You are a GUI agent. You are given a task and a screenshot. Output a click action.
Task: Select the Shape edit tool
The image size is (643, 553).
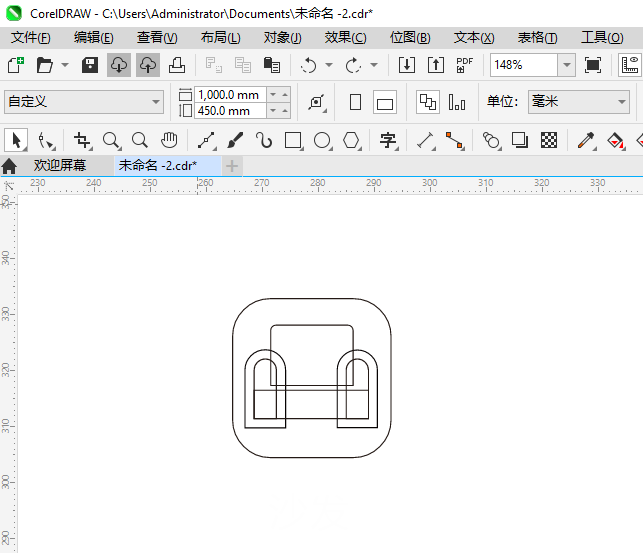tap(46, 141)
